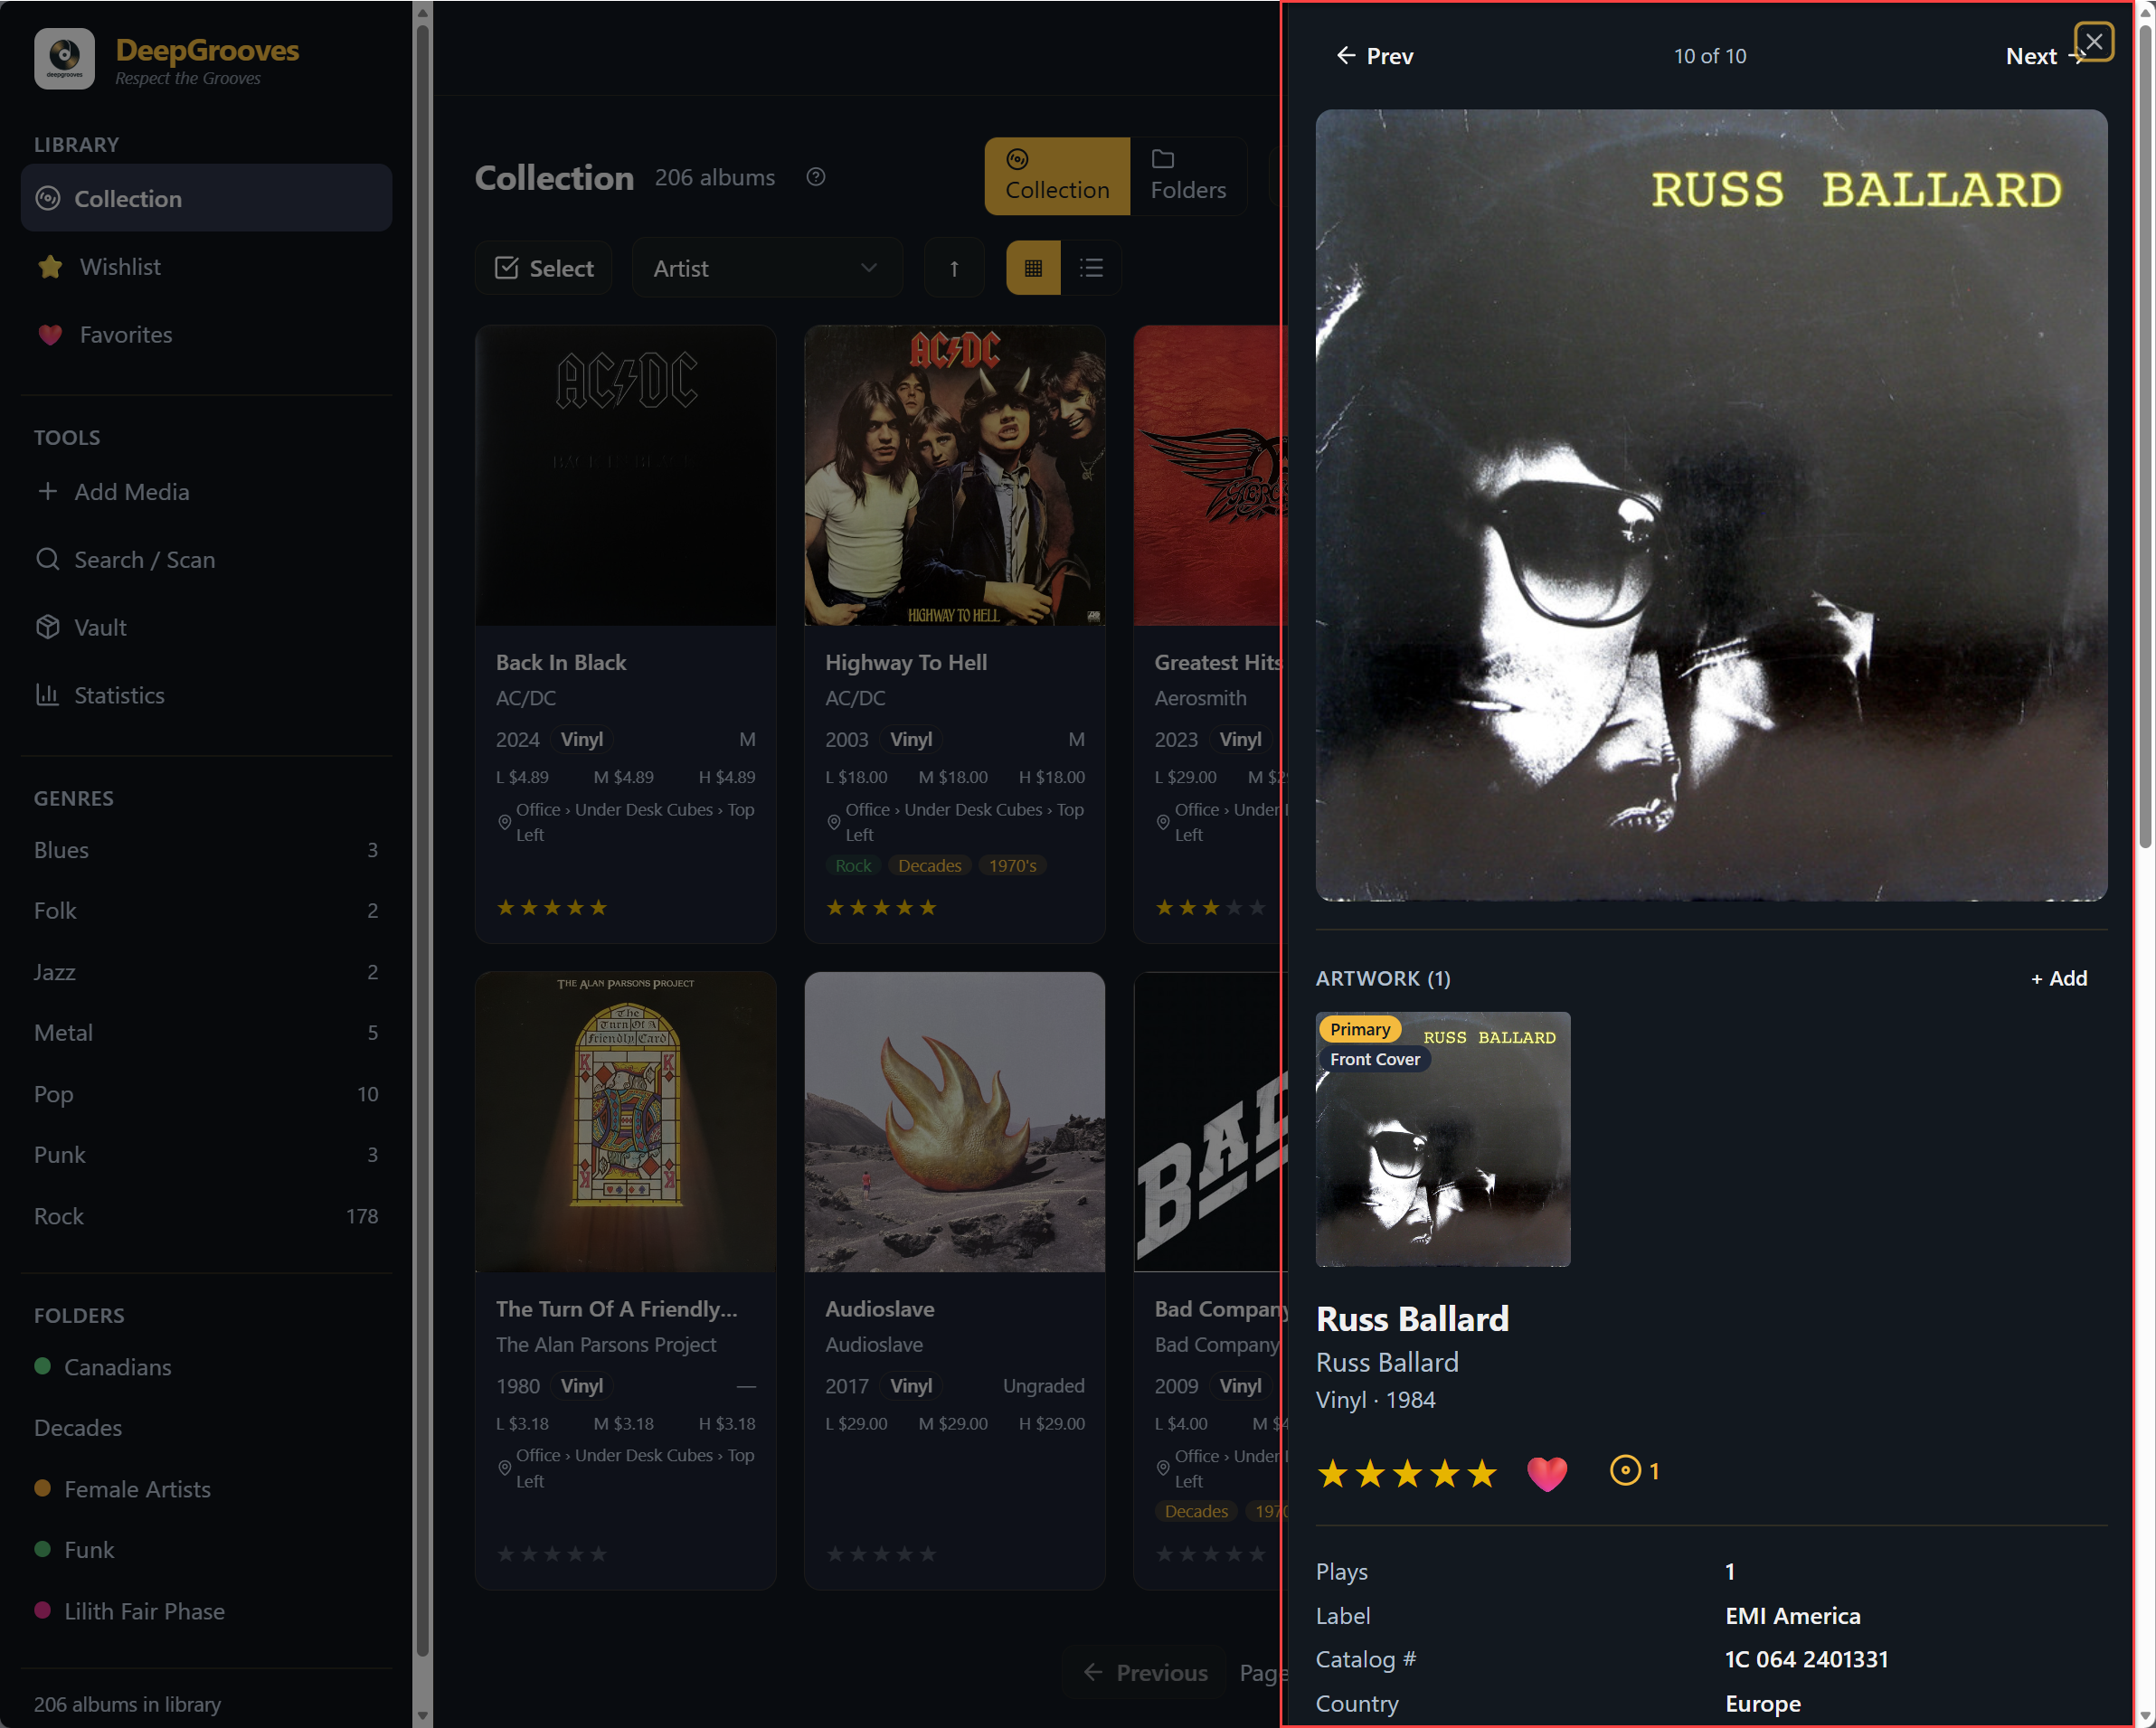
Task: Add new artwork to the album
Action: pos(2059,978)
